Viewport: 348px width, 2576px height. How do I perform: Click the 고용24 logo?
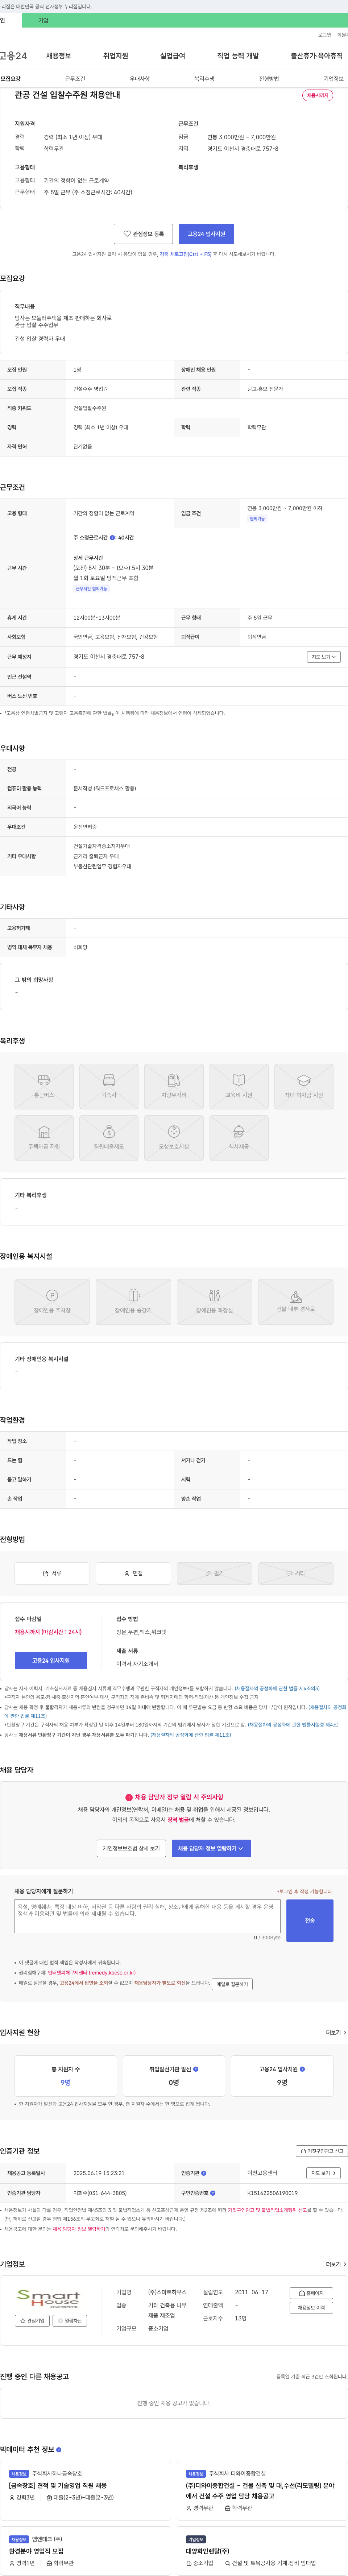[x=14, y=56]
